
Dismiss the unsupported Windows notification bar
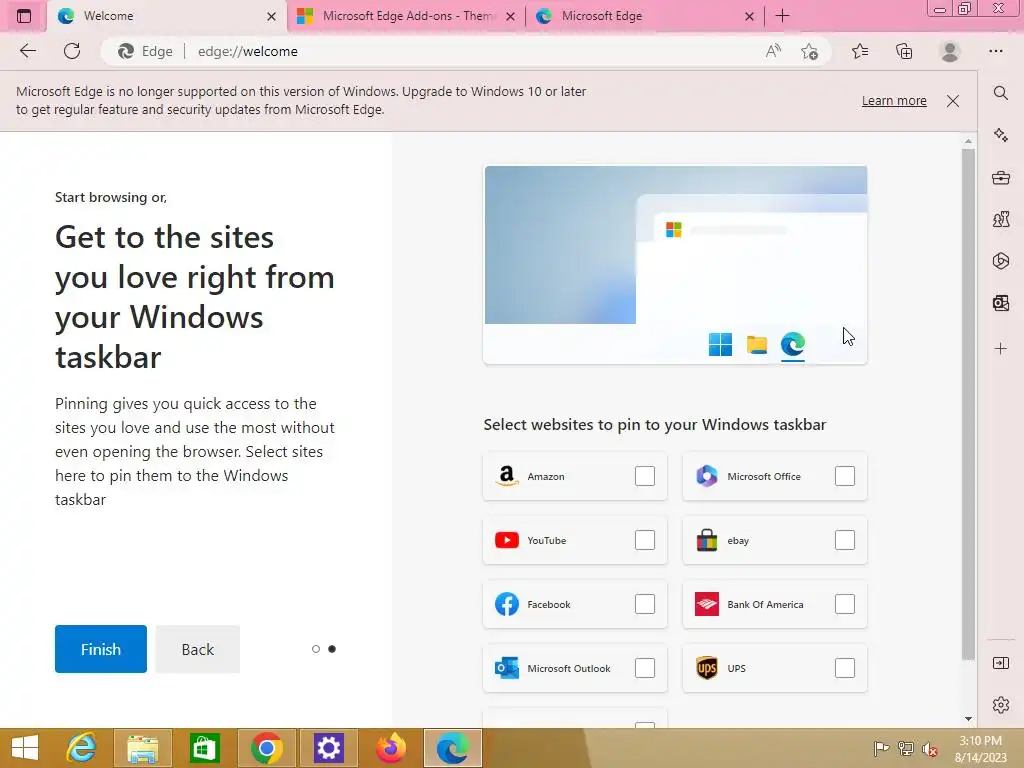coord(953,101)
